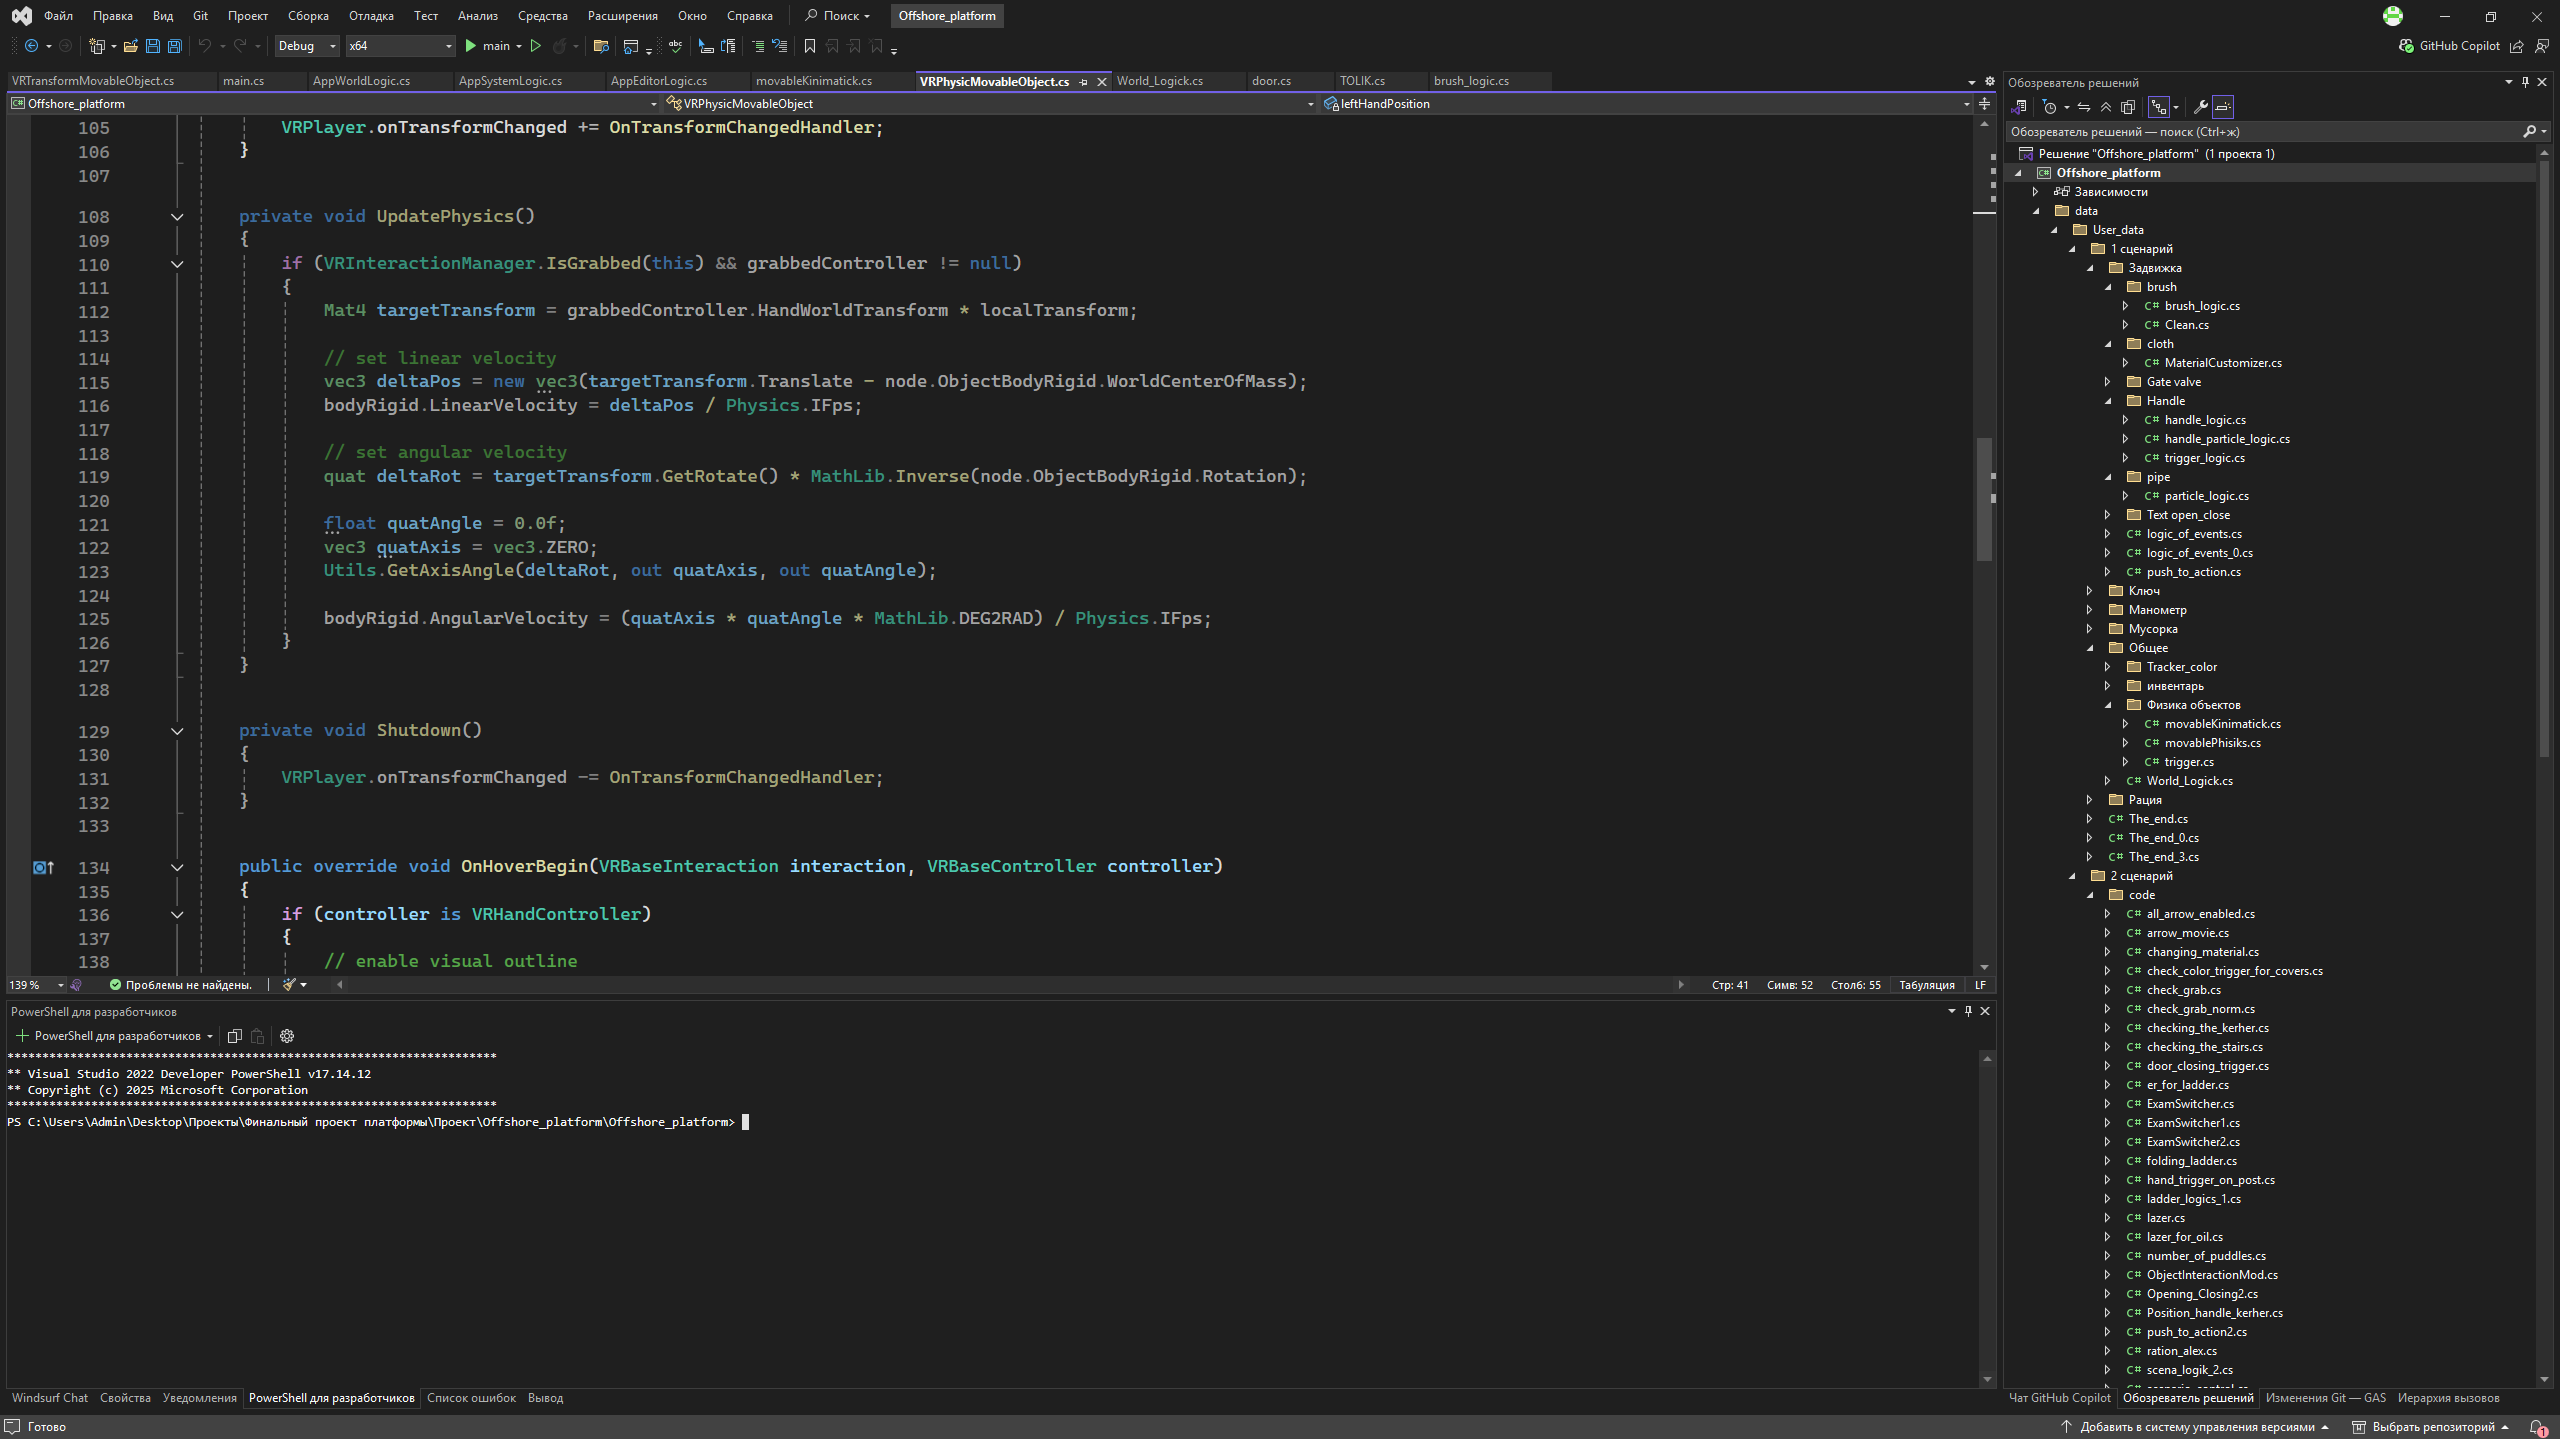Click Start Without Debugging outline play icon
Viewport: 2560px width, 1440px height.
coord(536,46)
